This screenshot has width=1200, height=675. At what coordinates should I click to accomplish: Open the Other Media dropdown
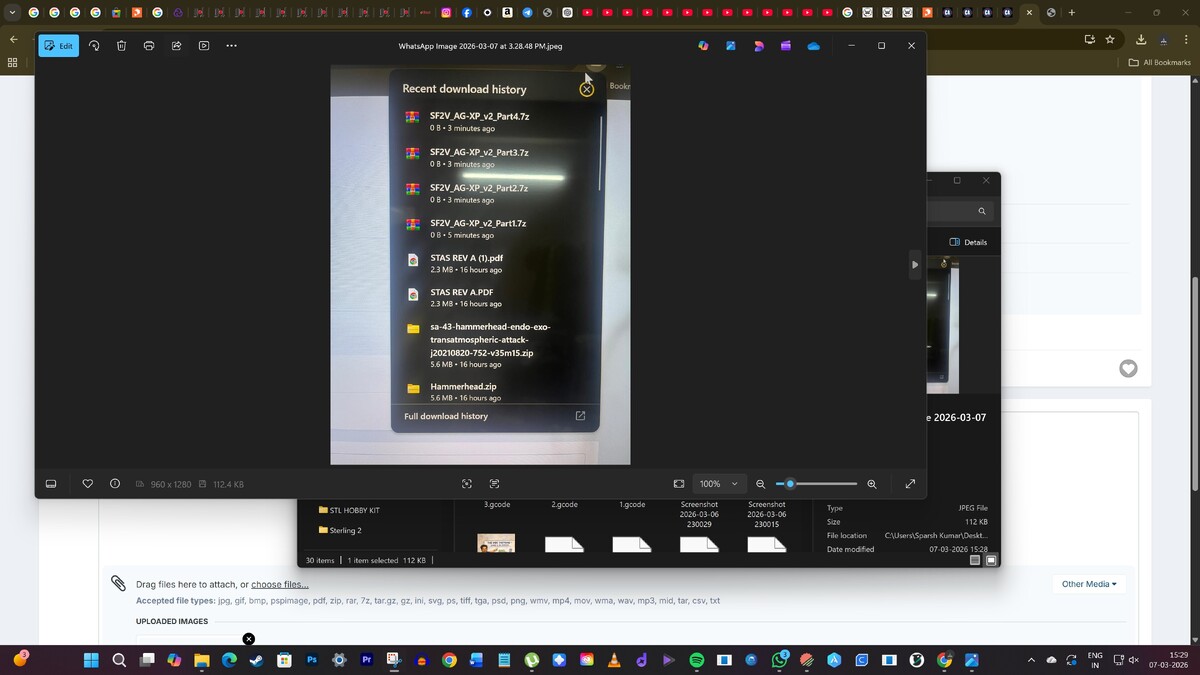point(1089,584)
